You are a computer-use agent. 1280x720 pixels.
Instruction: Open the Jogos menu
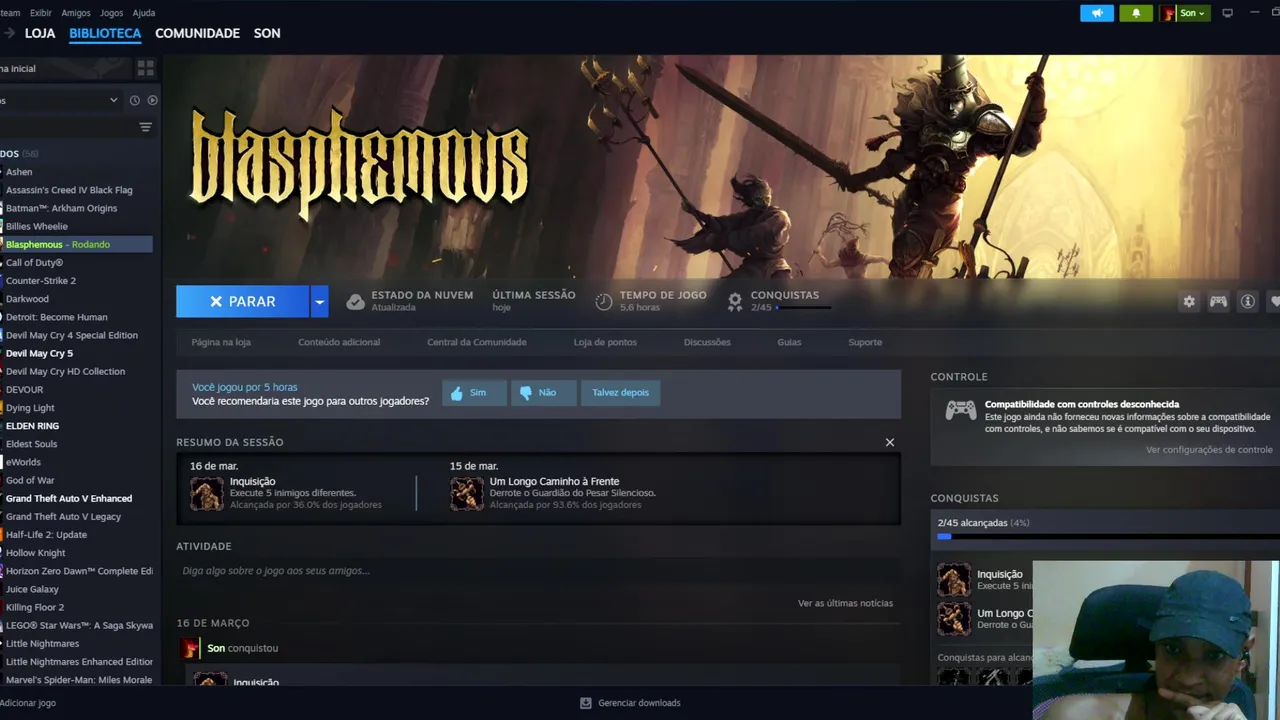(112, 13)
